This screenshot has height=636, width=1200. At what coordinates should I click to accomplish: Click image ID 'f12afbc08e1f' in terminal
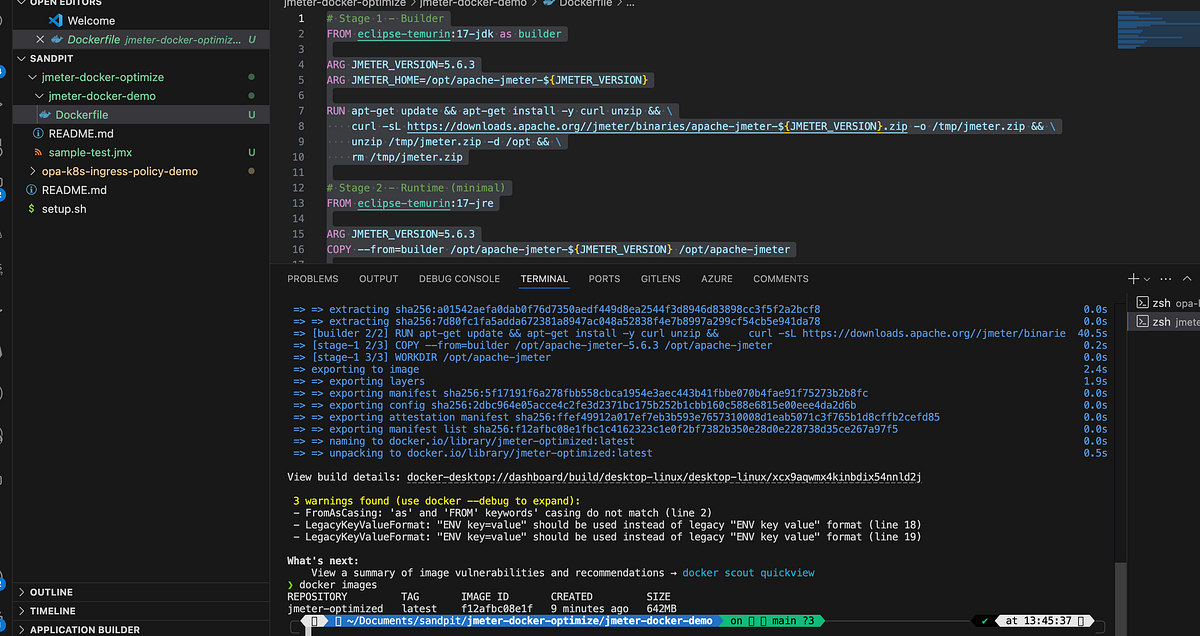tap(497, 608)
